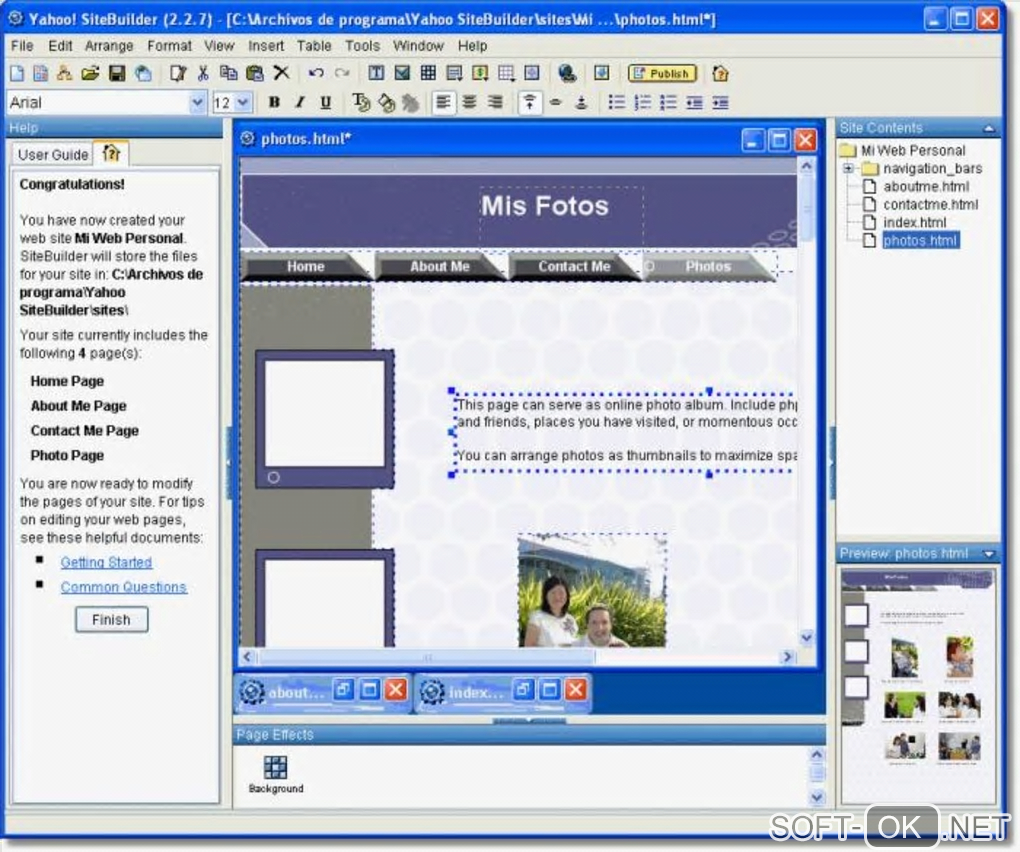Open the Insert menu

pos(266,46)
